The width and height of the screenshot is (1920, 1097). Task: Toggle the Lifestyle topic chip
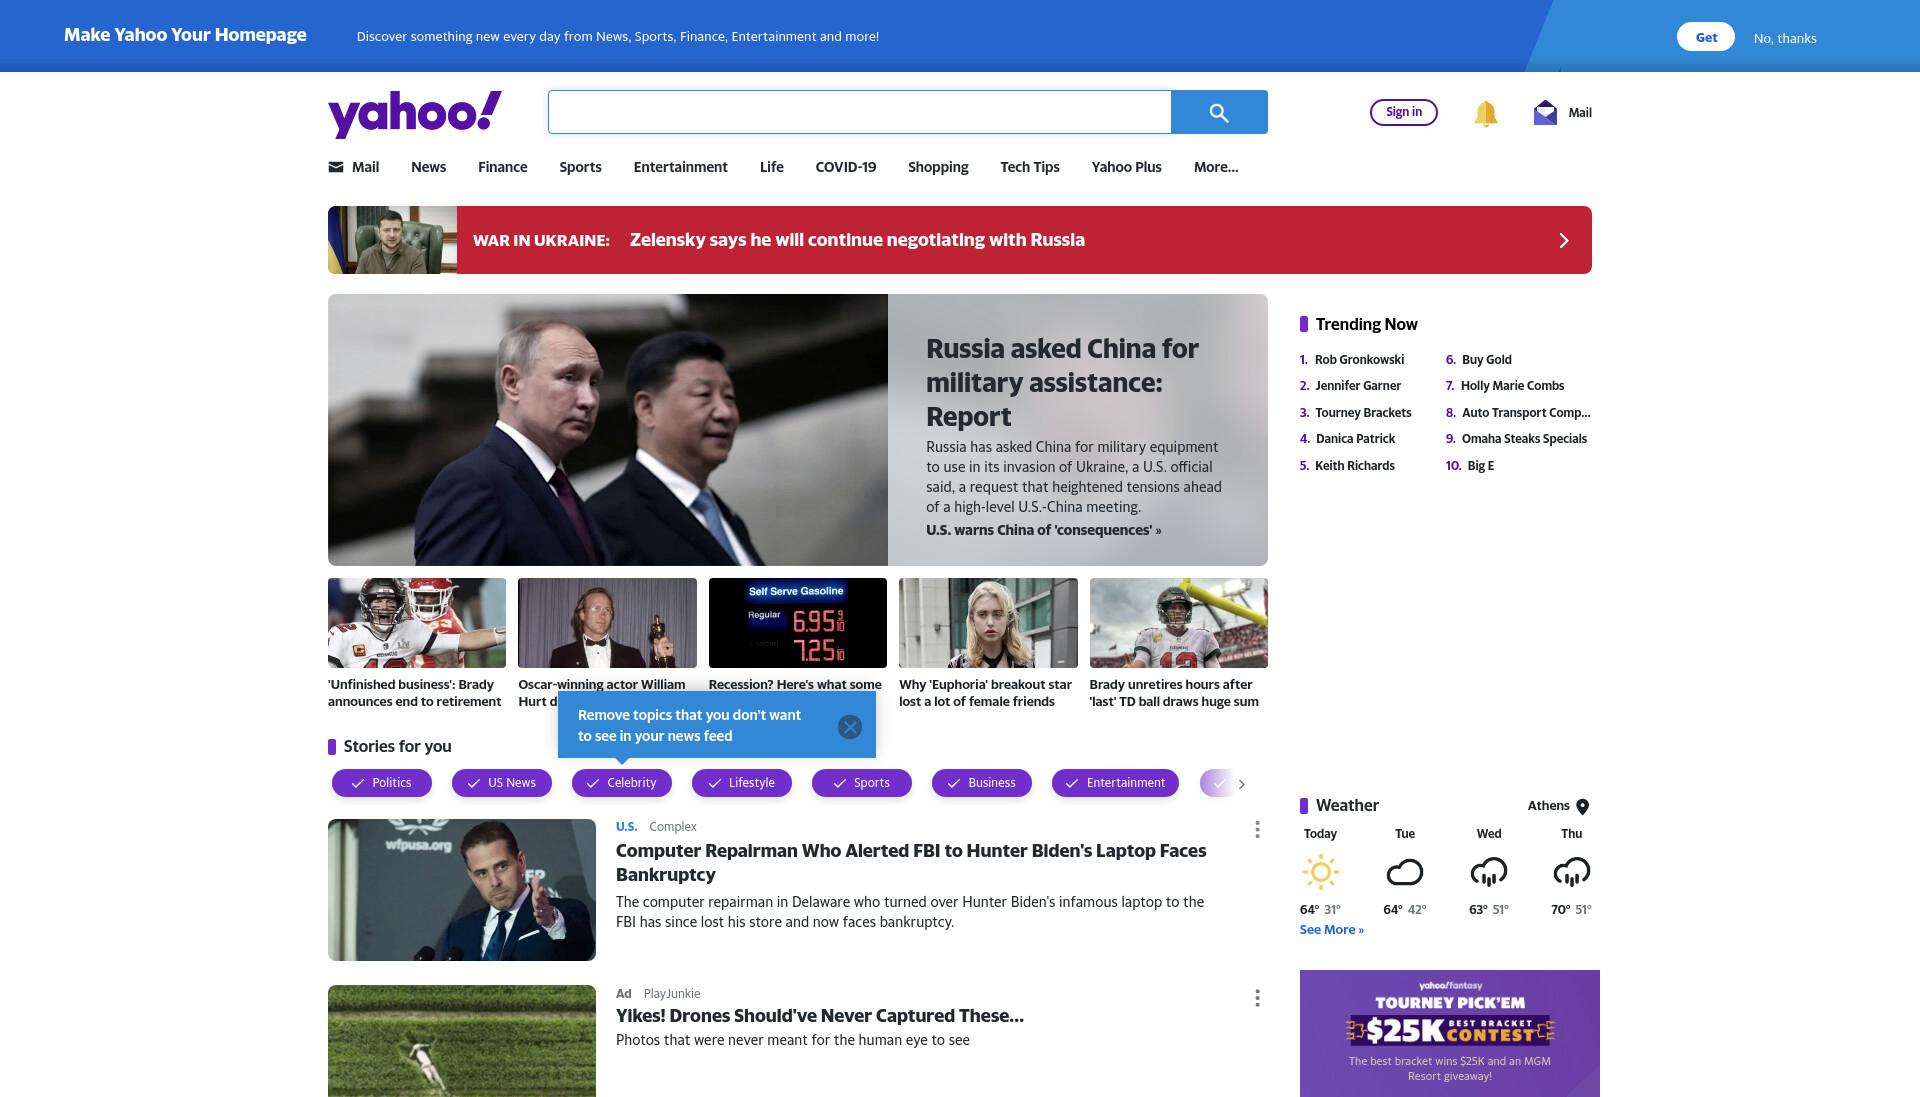point(742,783)
